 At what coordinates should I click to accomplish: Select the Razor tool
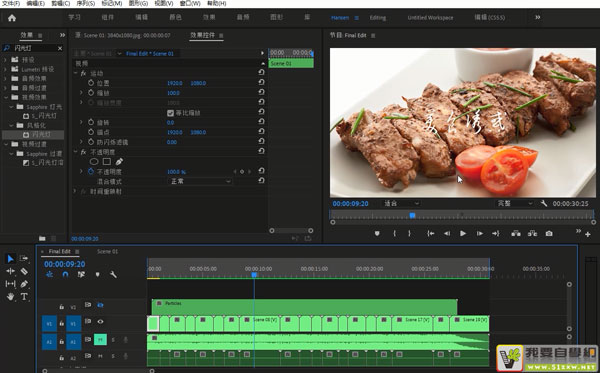tap(24, 271)
